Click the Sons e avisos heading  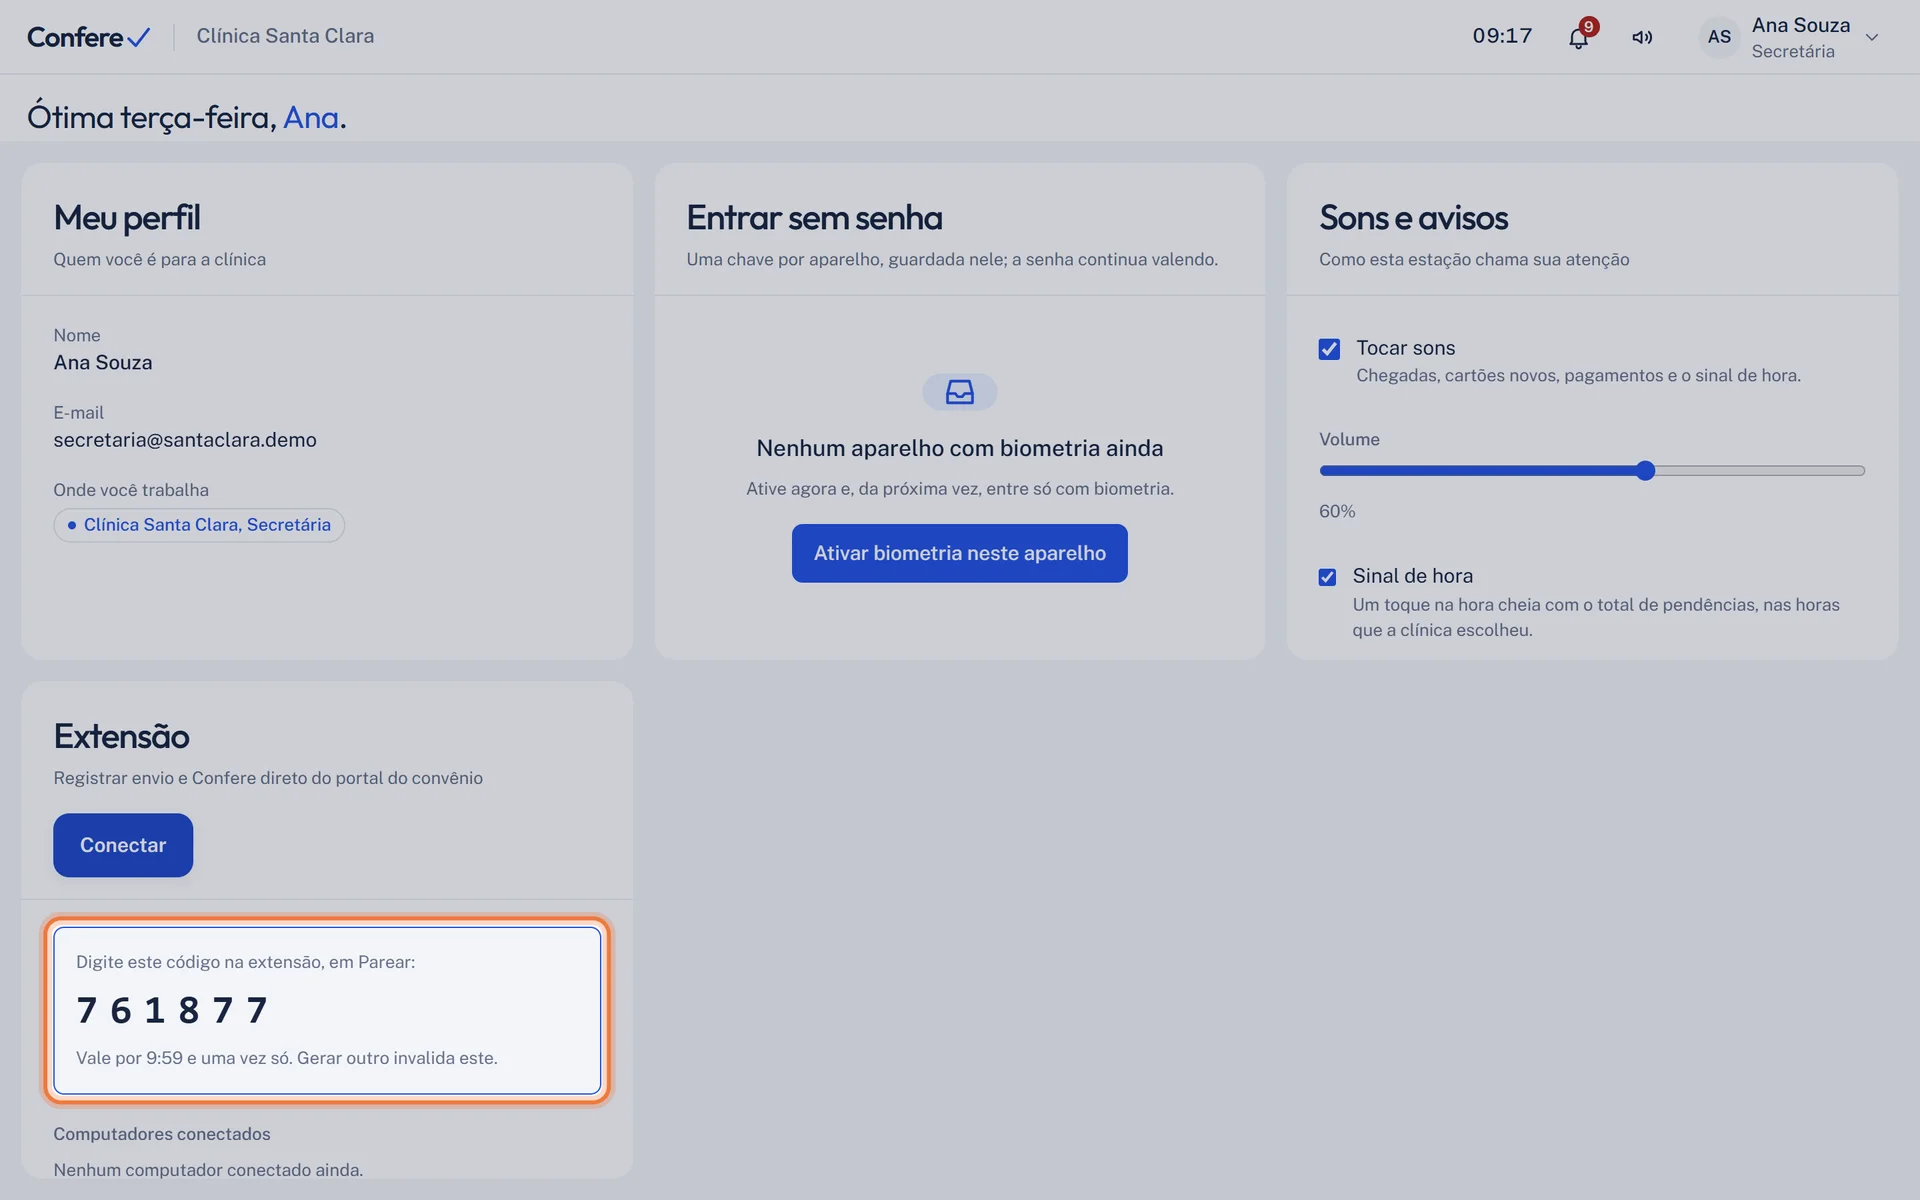[x=1413, y=218]
